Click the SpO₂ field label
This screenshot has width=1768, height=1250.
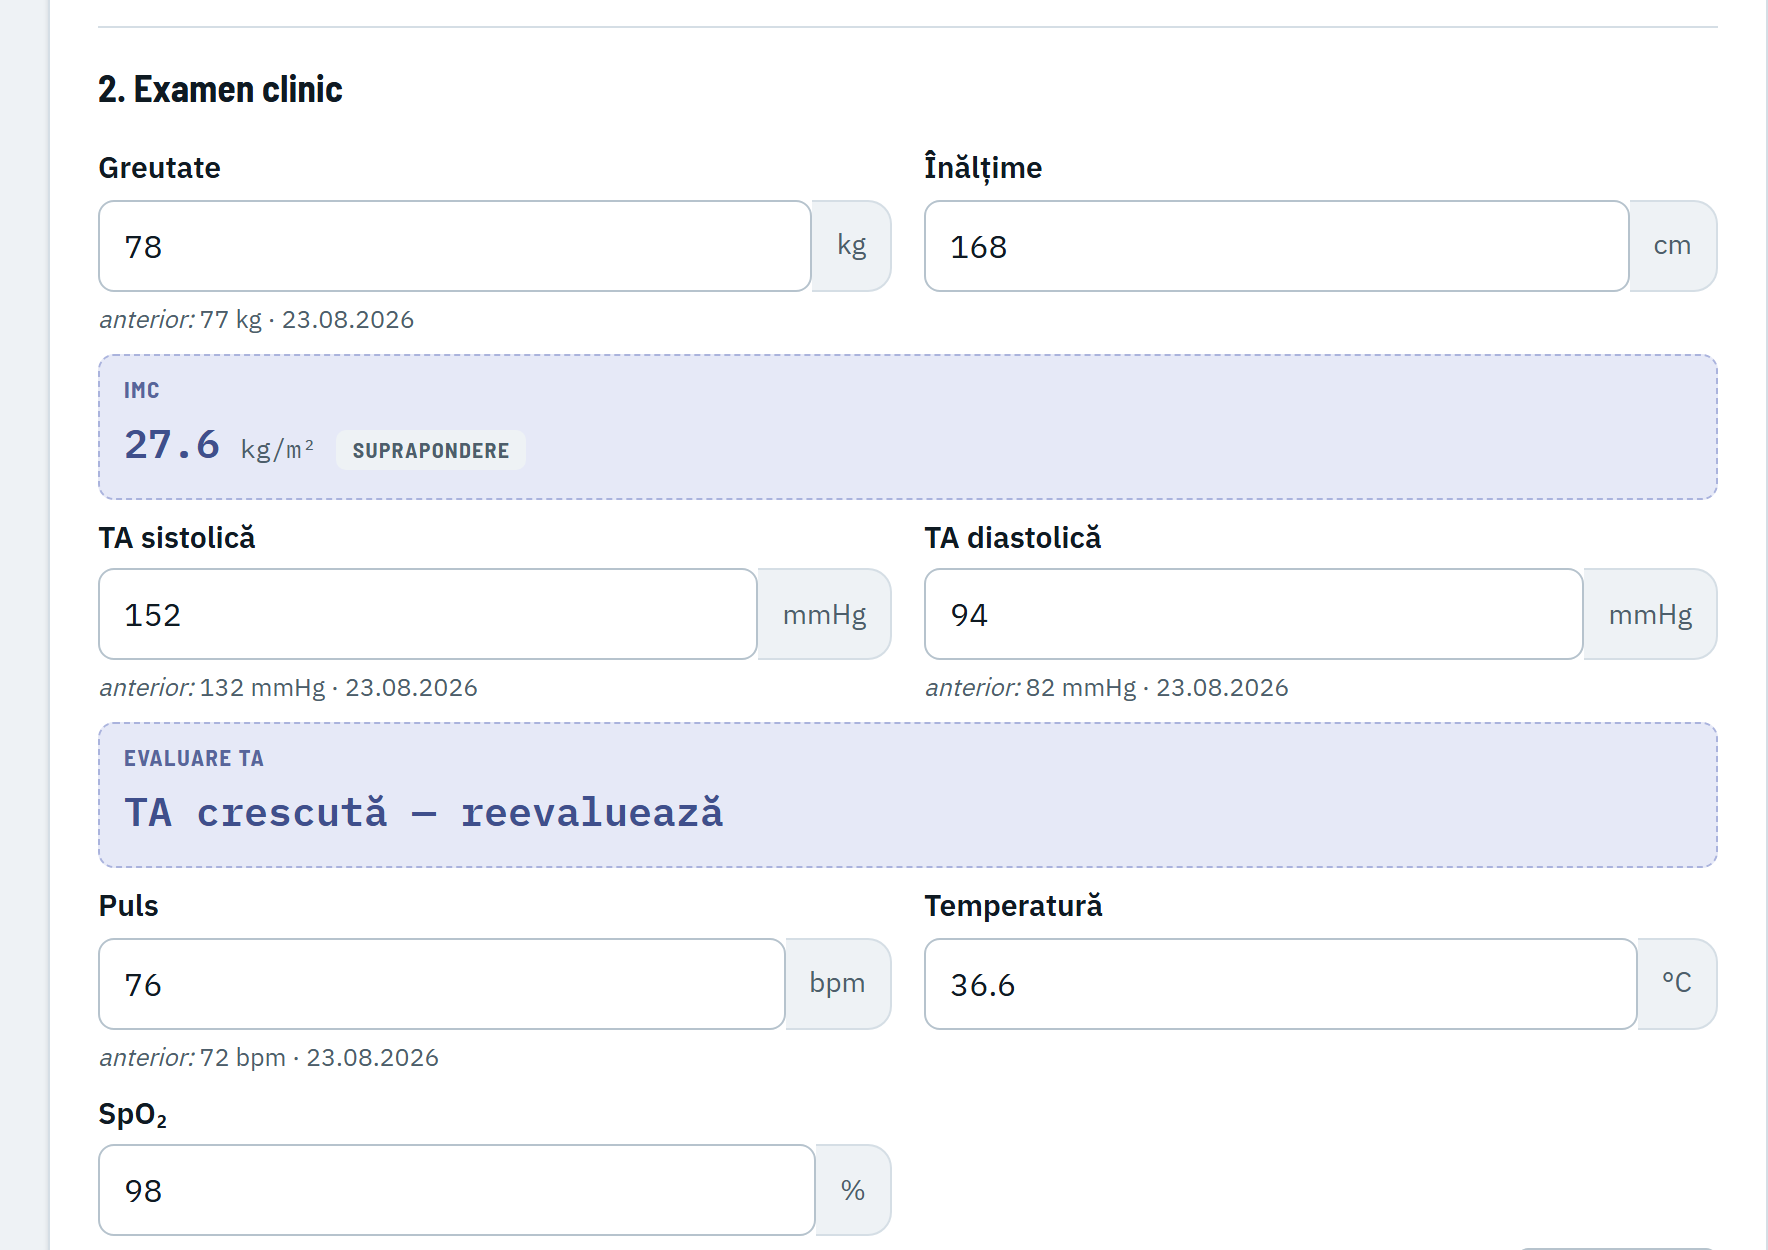(x=133, y=1114)
